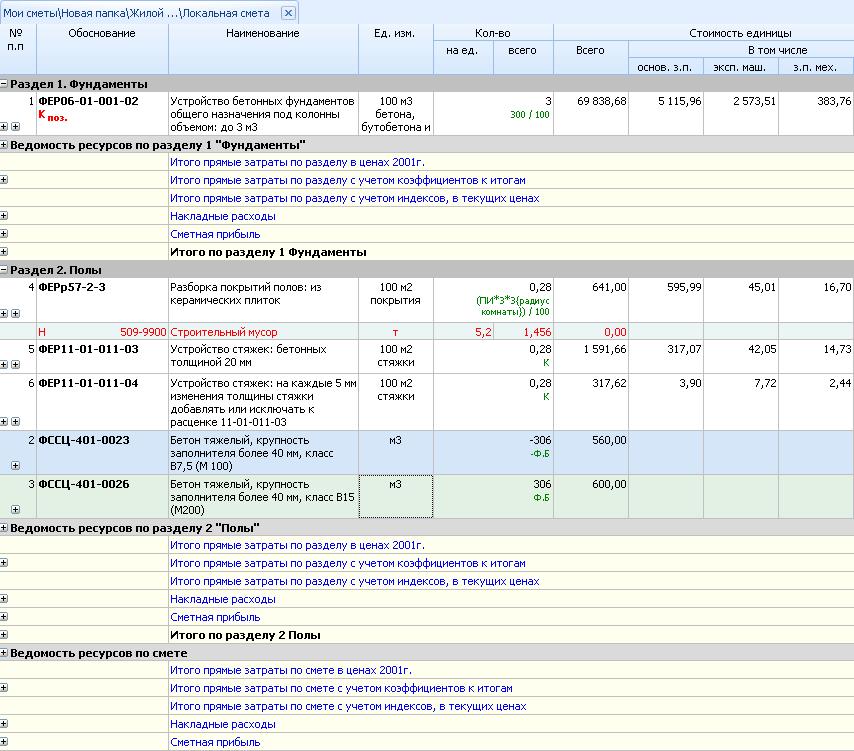The height and width of the screenshot is (751, 854).
Task: Collapse Раздел 2. Полы section
Action: 4,271
